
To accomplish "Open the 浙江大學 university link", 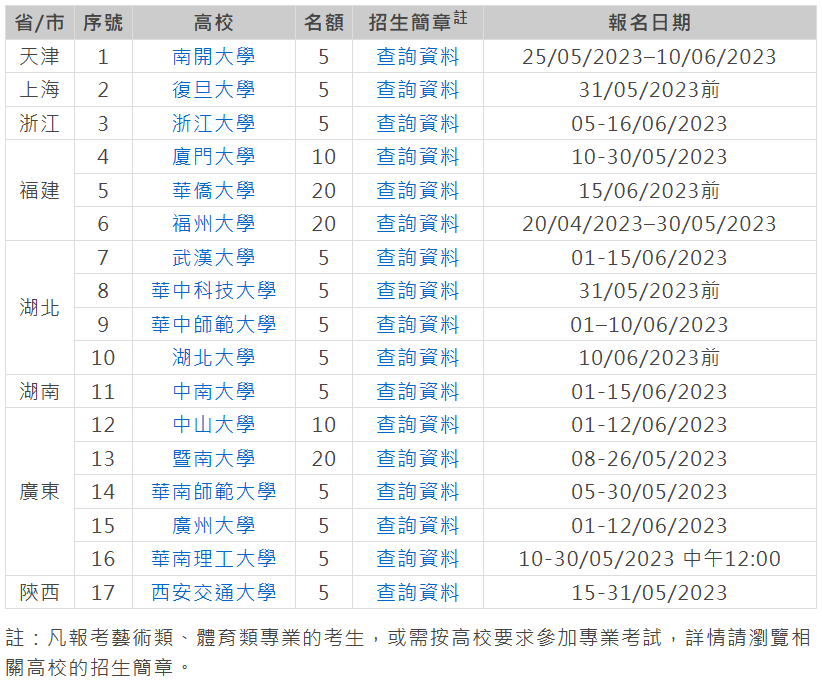I will (x=214, y=124).
